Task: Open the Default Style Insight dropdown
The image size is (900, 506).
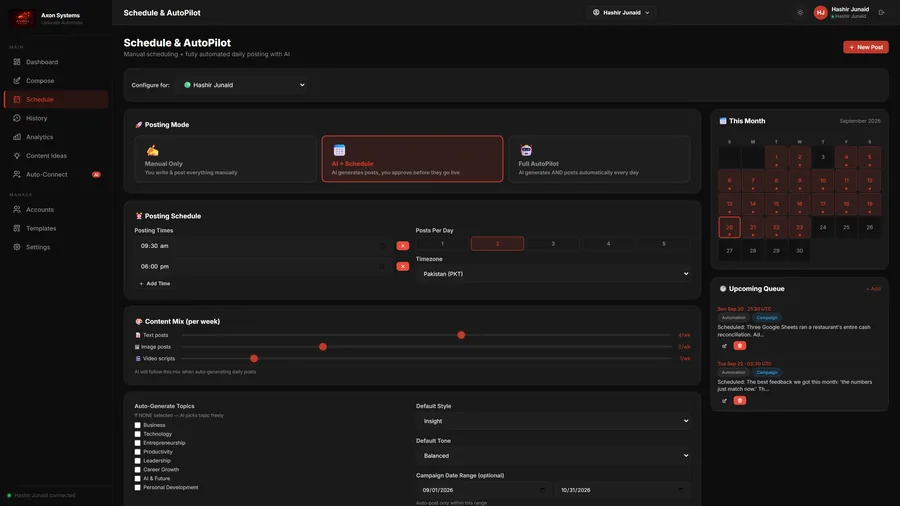Action: click(x=553, y=421)
